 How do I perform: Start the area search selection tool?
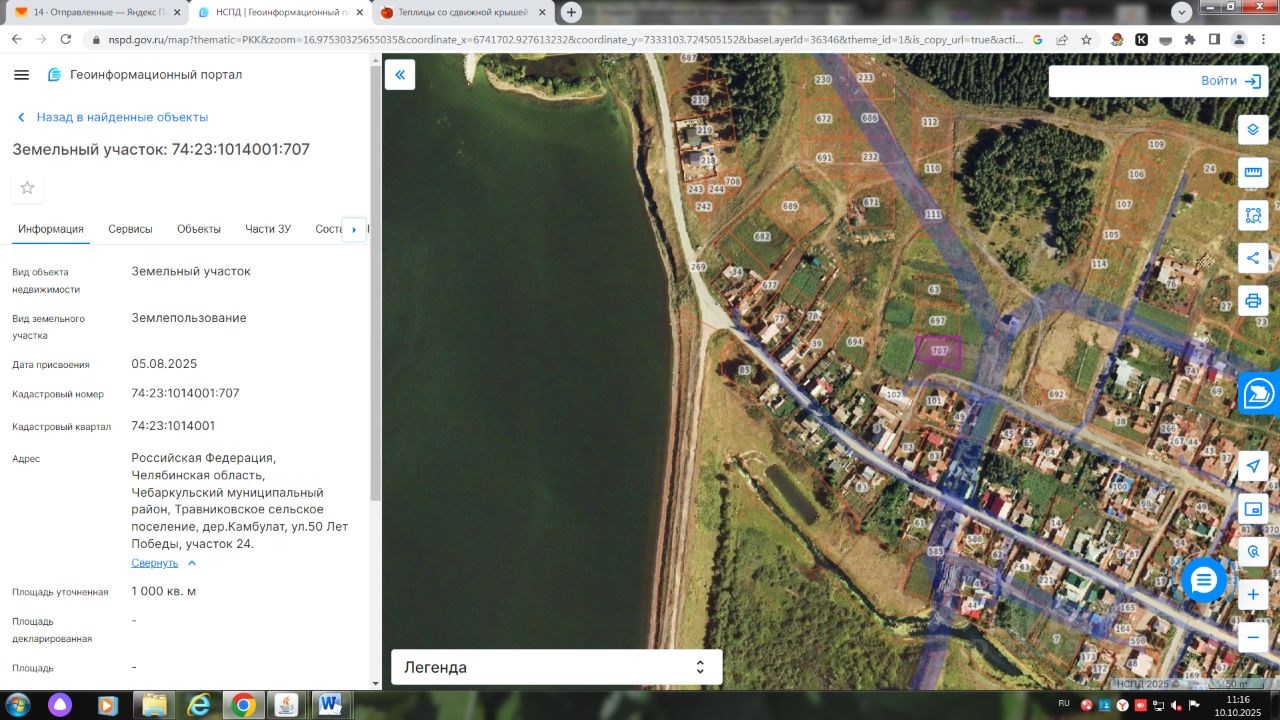(1253, 215)
